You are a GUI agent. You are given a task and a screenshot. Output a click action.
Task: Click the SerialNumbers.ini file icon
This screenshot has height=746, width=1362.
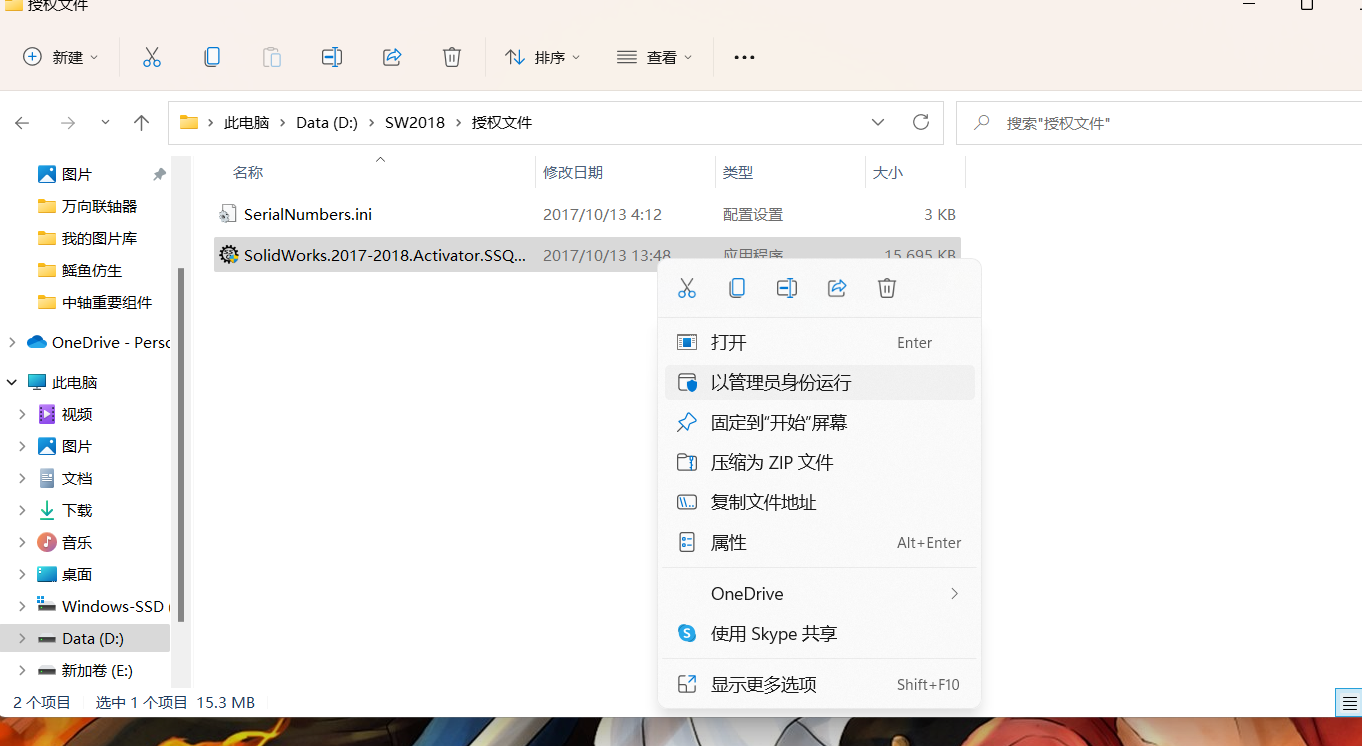(x=228, y=214)
